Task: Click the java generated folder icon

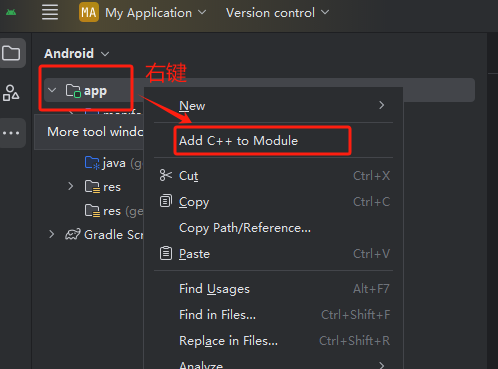Action: [92, 163]
